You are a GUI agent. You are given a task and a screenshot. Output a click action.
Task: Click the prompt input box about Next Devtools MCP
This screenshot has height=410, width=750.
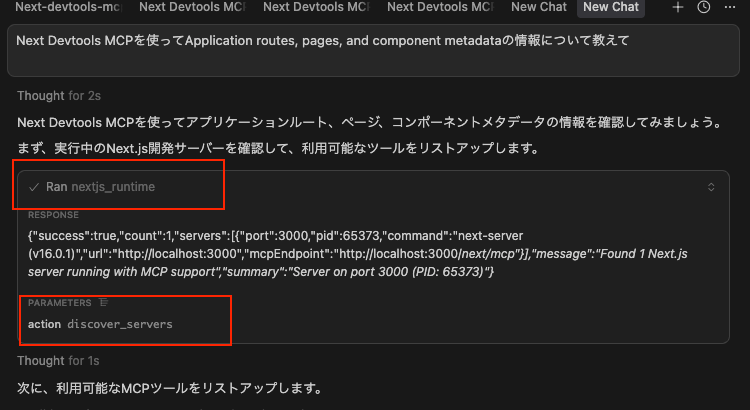[373, 50]
